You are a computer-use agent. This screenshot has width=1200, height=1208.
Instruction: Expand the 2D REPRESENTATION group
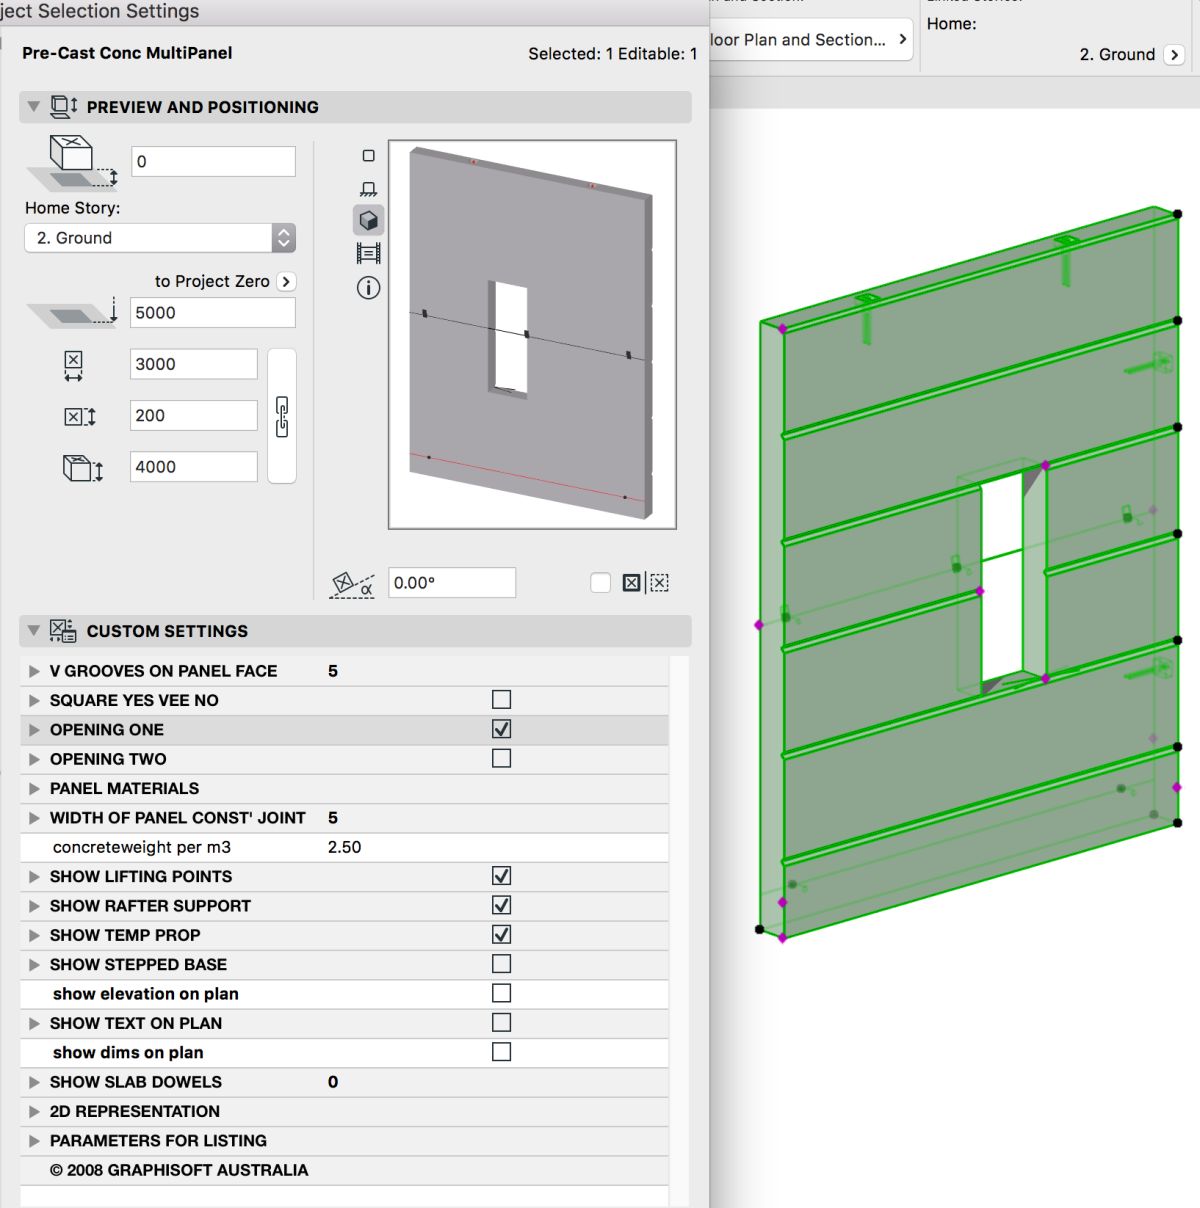coord(34,1112)
